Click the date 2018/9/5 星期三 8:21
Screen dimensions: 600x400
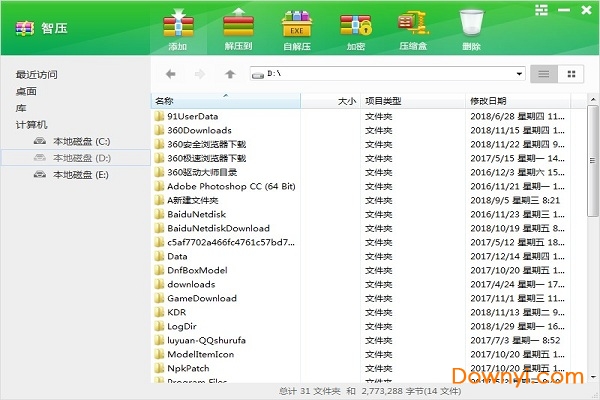coord(515,200)
